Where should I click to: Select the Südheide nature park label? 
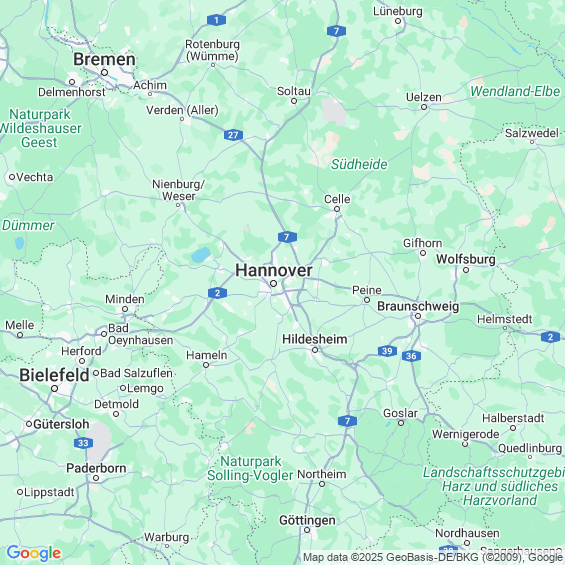[x=359, y=164]
